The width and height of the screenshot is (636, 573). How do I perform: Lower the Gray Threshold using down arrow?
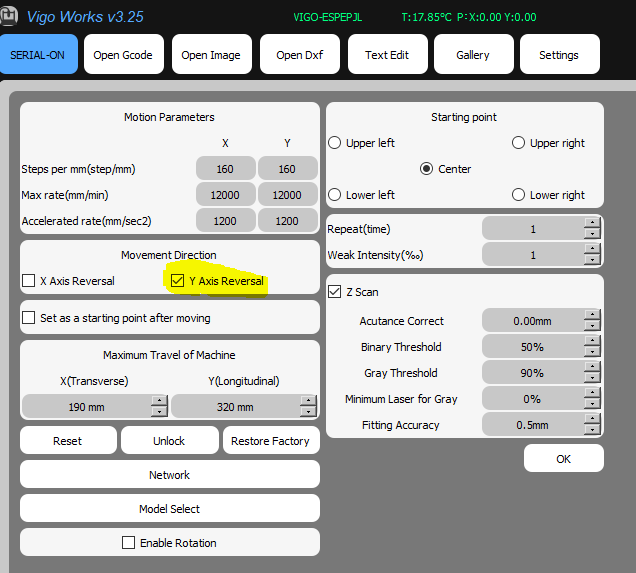(592, 378)
